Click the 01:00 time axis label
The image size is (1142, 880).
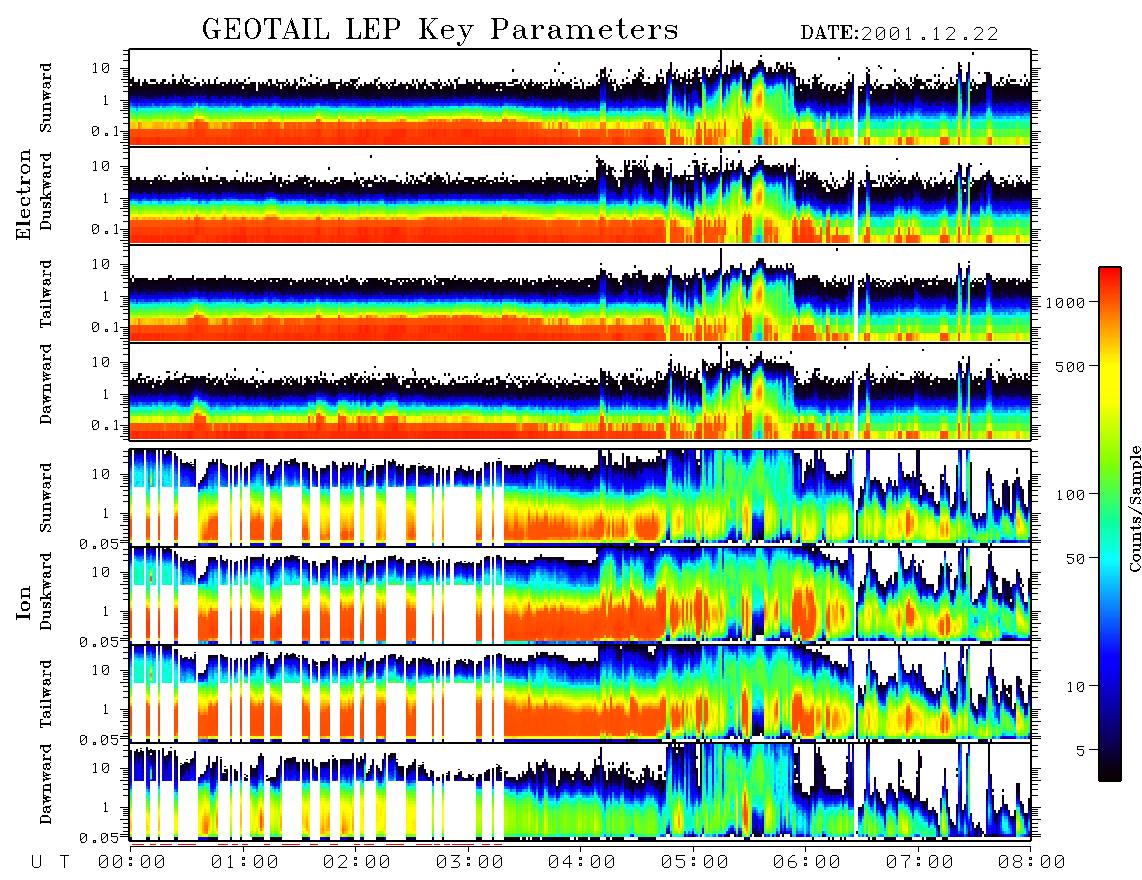245,862
